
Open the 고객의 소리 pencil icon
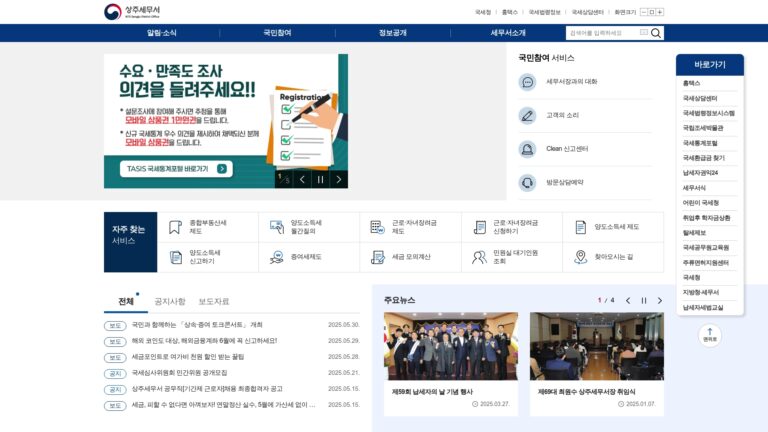point(528,116)
